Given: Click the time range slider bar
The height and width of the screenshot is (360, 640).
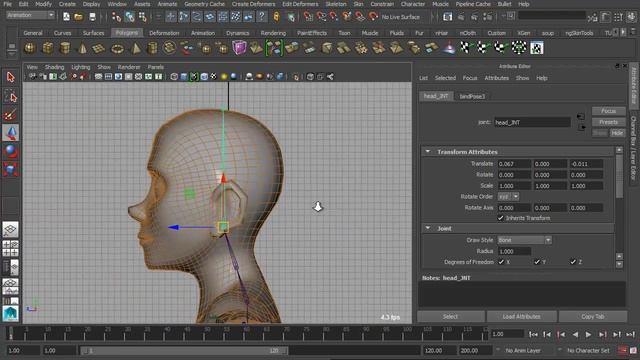Looking at the screenshot, I should click(x=184, y=350).
